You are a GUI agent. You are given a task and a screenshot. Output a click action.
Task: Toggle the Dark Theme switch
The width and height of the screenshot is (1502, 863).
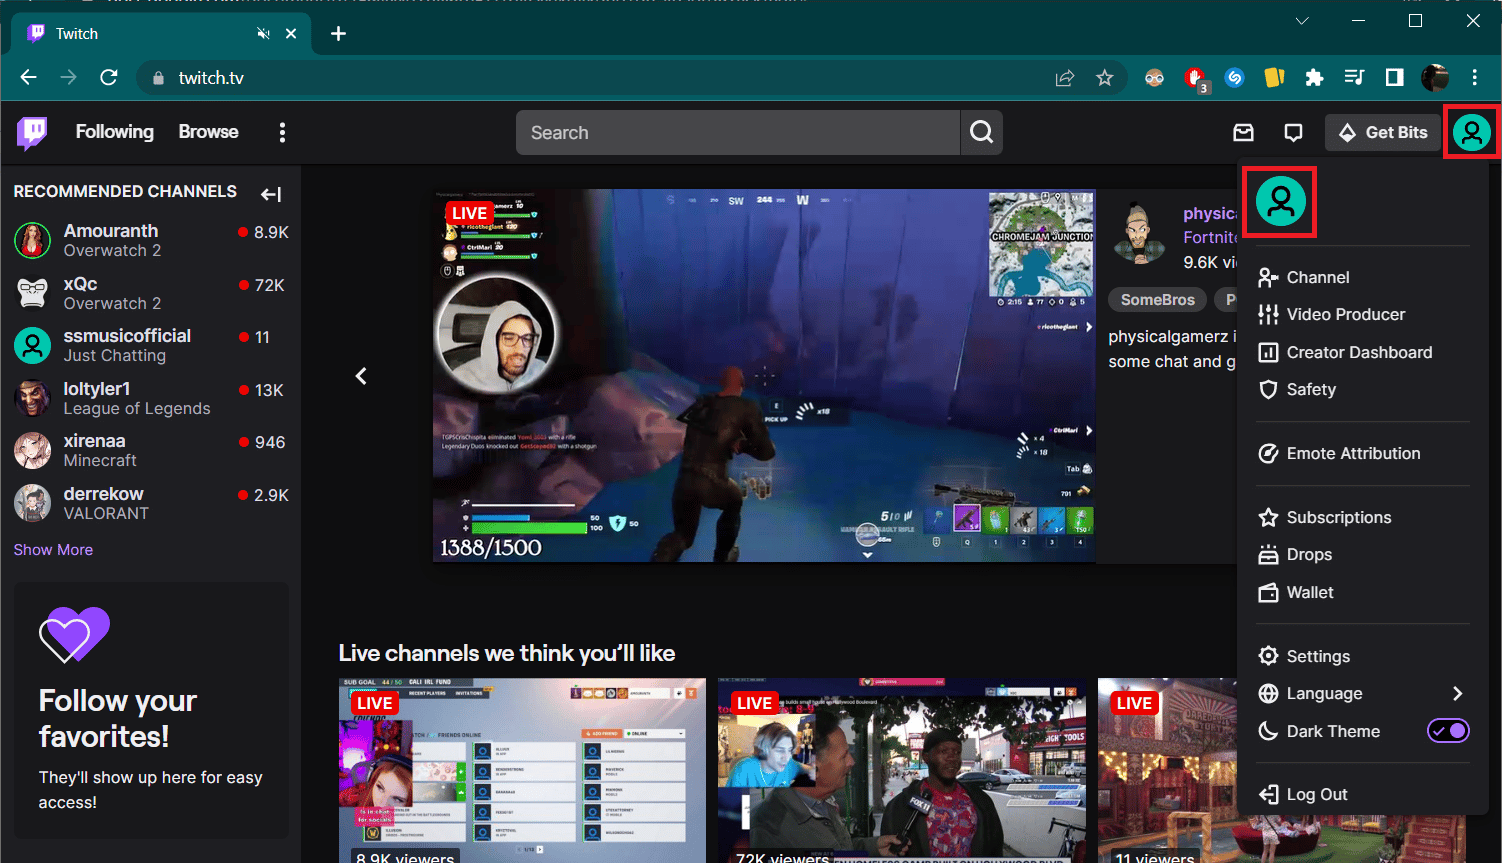(x=1447, y=731)
